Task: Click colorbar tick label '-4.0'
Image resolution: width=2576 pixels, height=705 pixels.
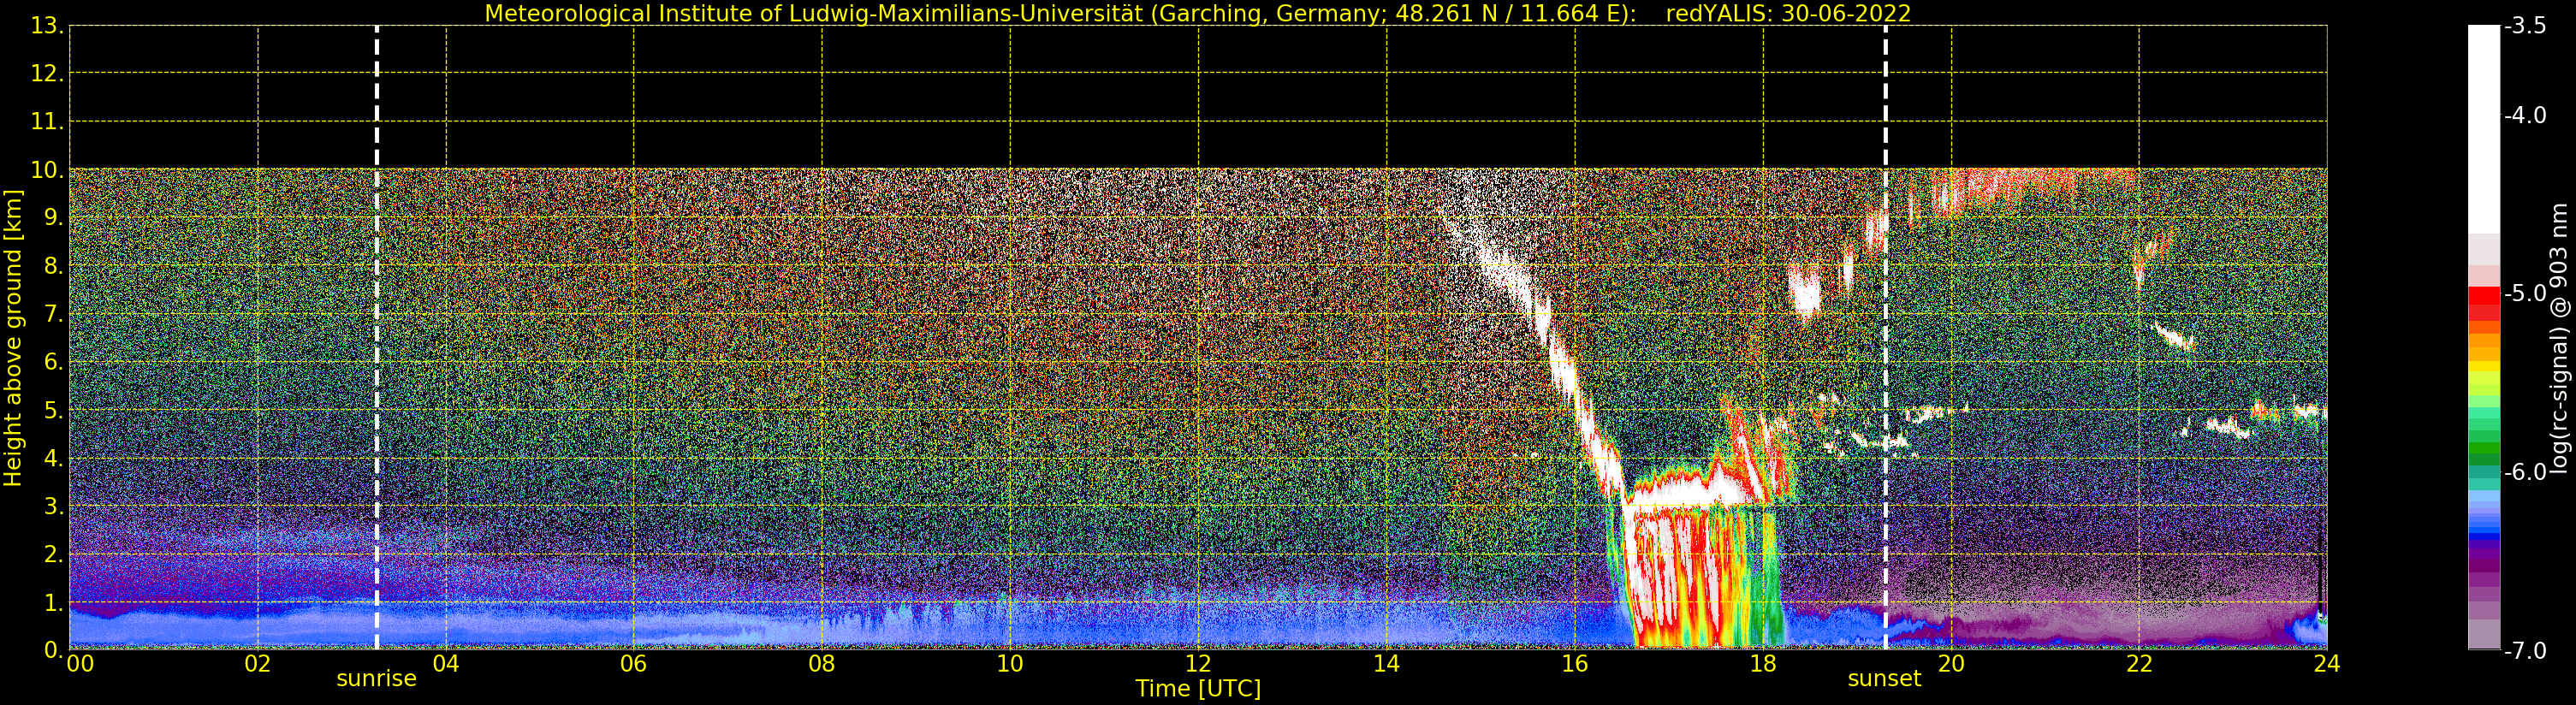Action: tap(2525, 115)
